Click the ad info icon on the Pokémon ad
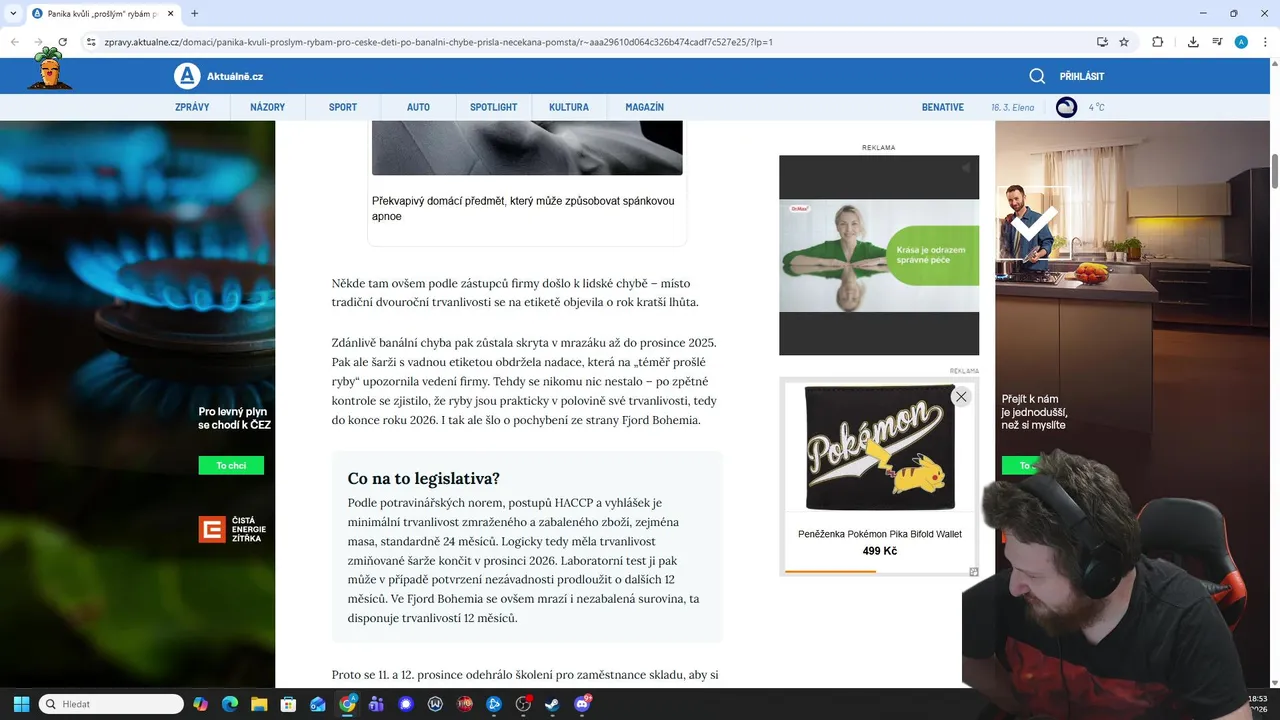 pyautogui.click(x=973, y=572)
